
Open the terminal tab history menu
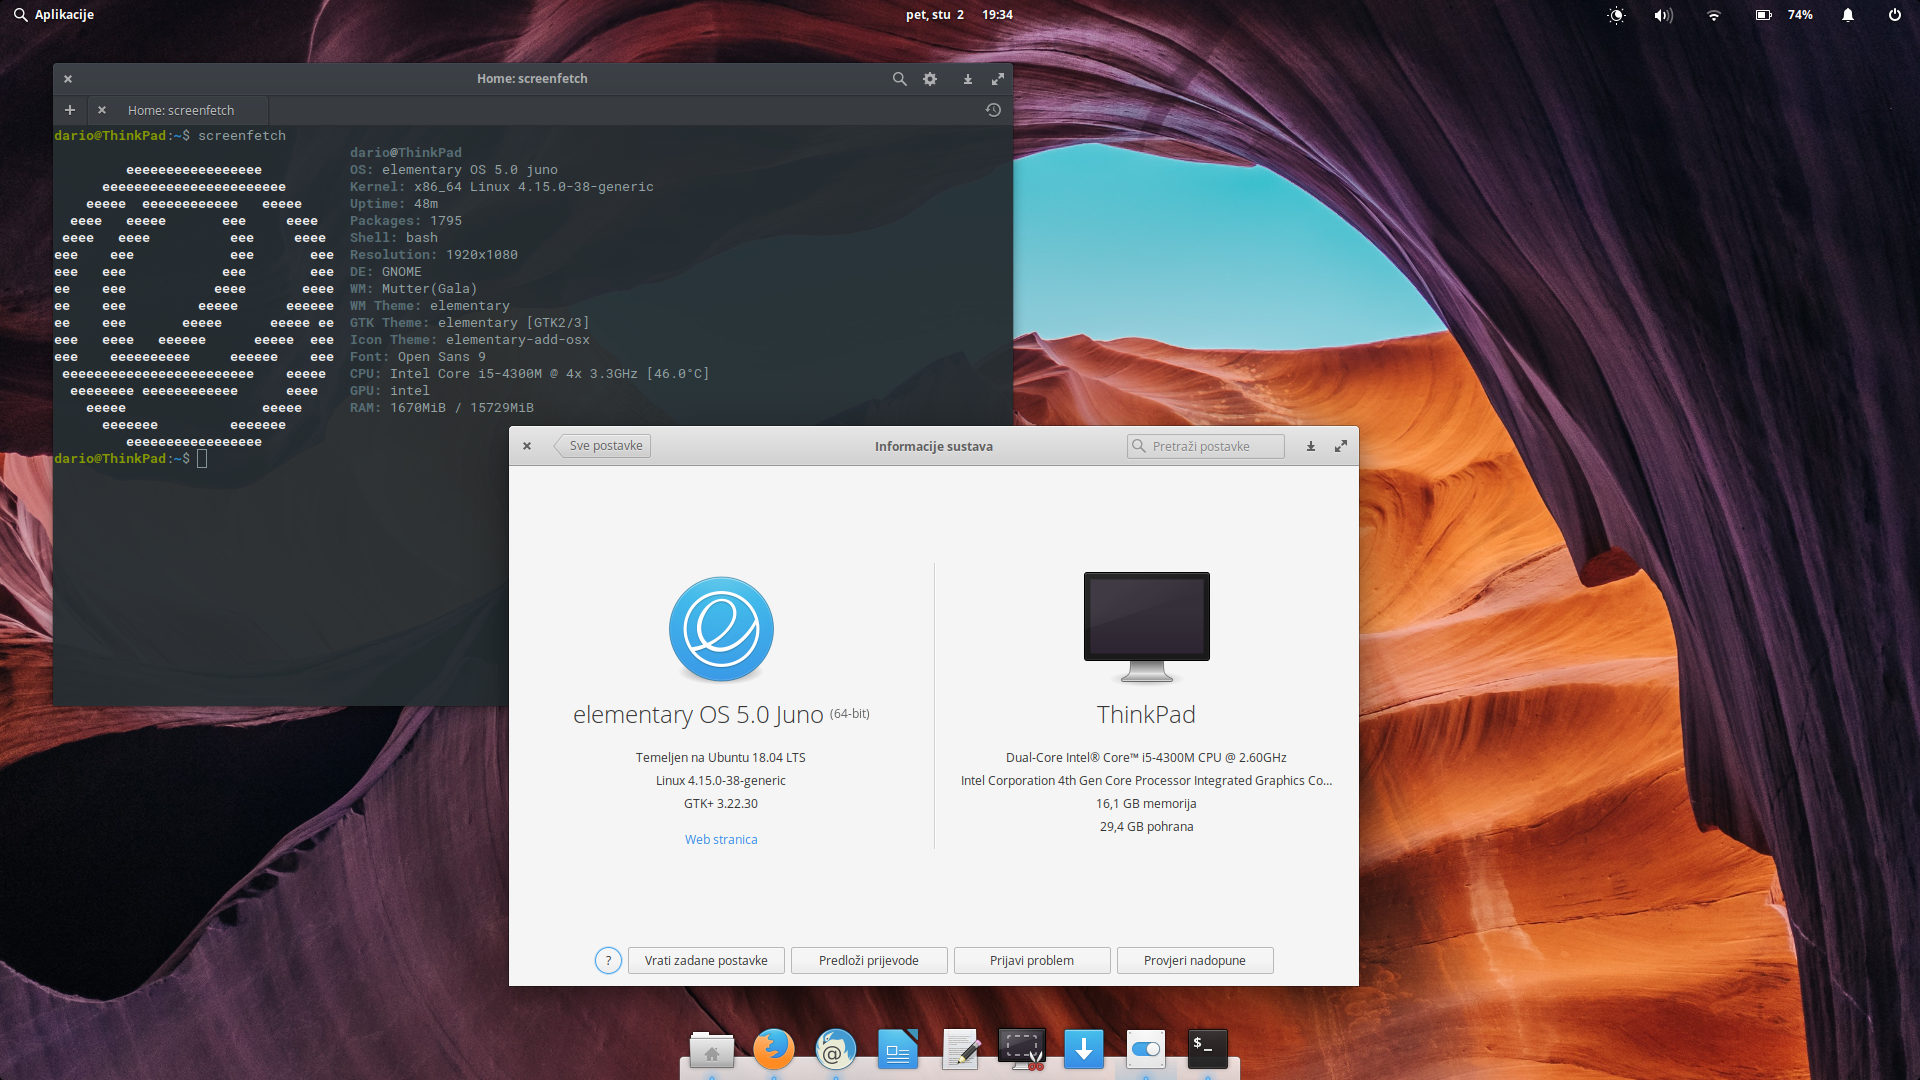993,110
